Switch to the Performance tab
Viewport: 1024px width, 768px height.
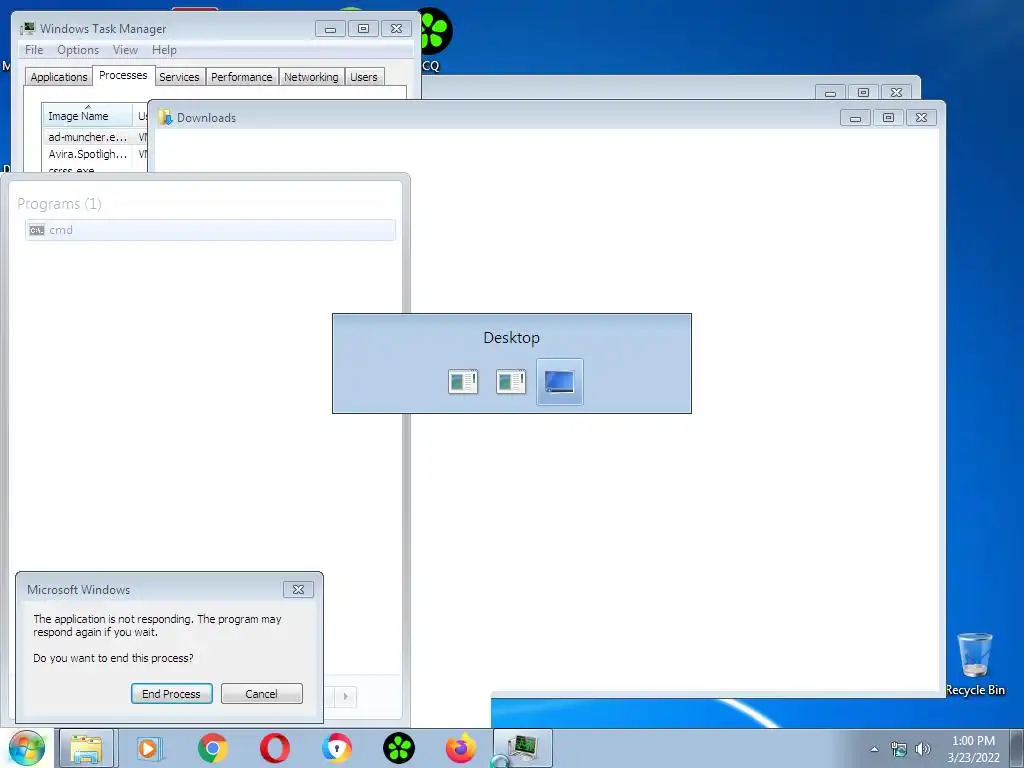click(x=242, y=77)
